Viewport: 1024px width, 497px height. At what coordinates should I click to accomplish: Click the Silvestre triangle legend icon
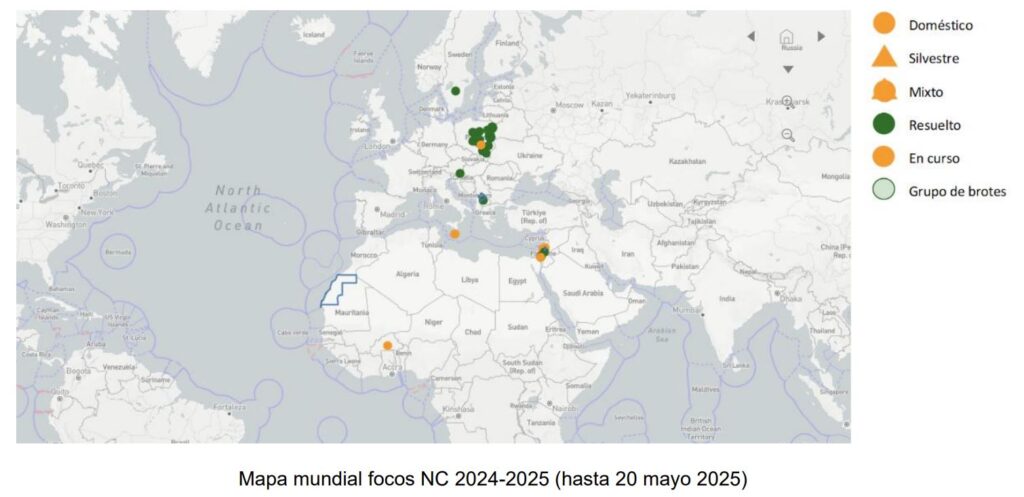click(884, 58)
